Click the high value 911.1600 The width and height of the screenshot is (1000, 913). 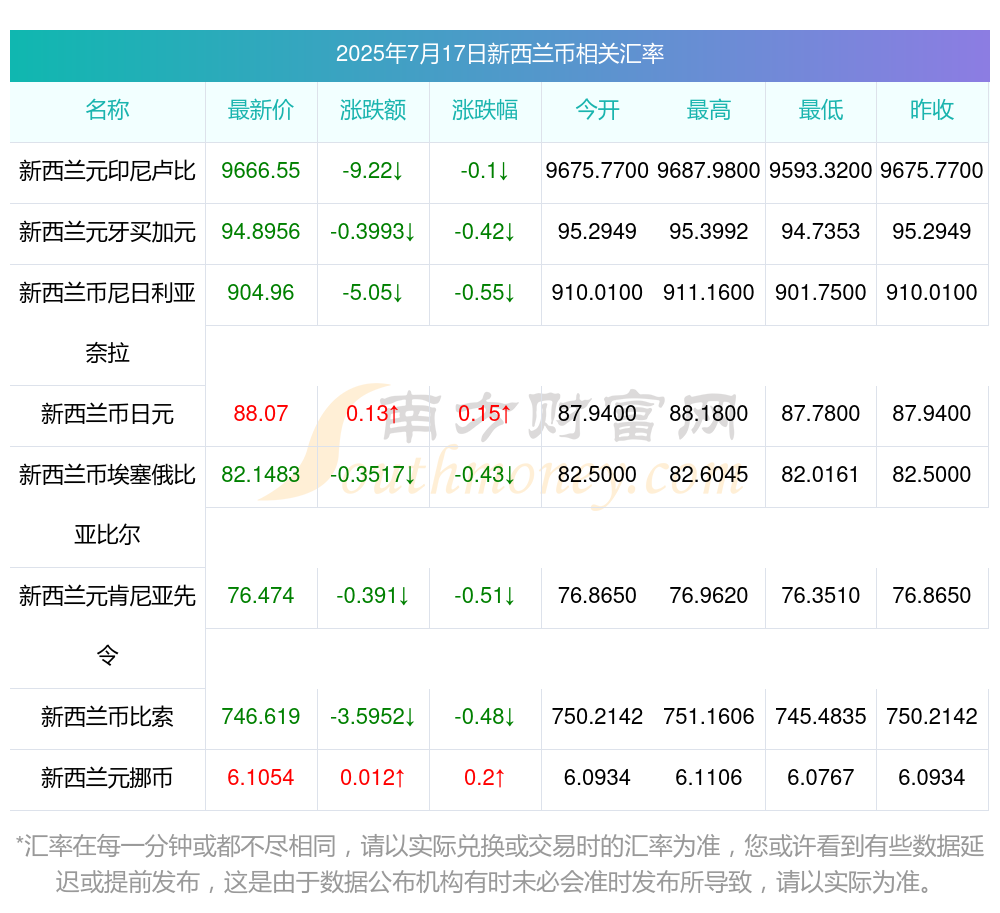(x=709, y=293)
